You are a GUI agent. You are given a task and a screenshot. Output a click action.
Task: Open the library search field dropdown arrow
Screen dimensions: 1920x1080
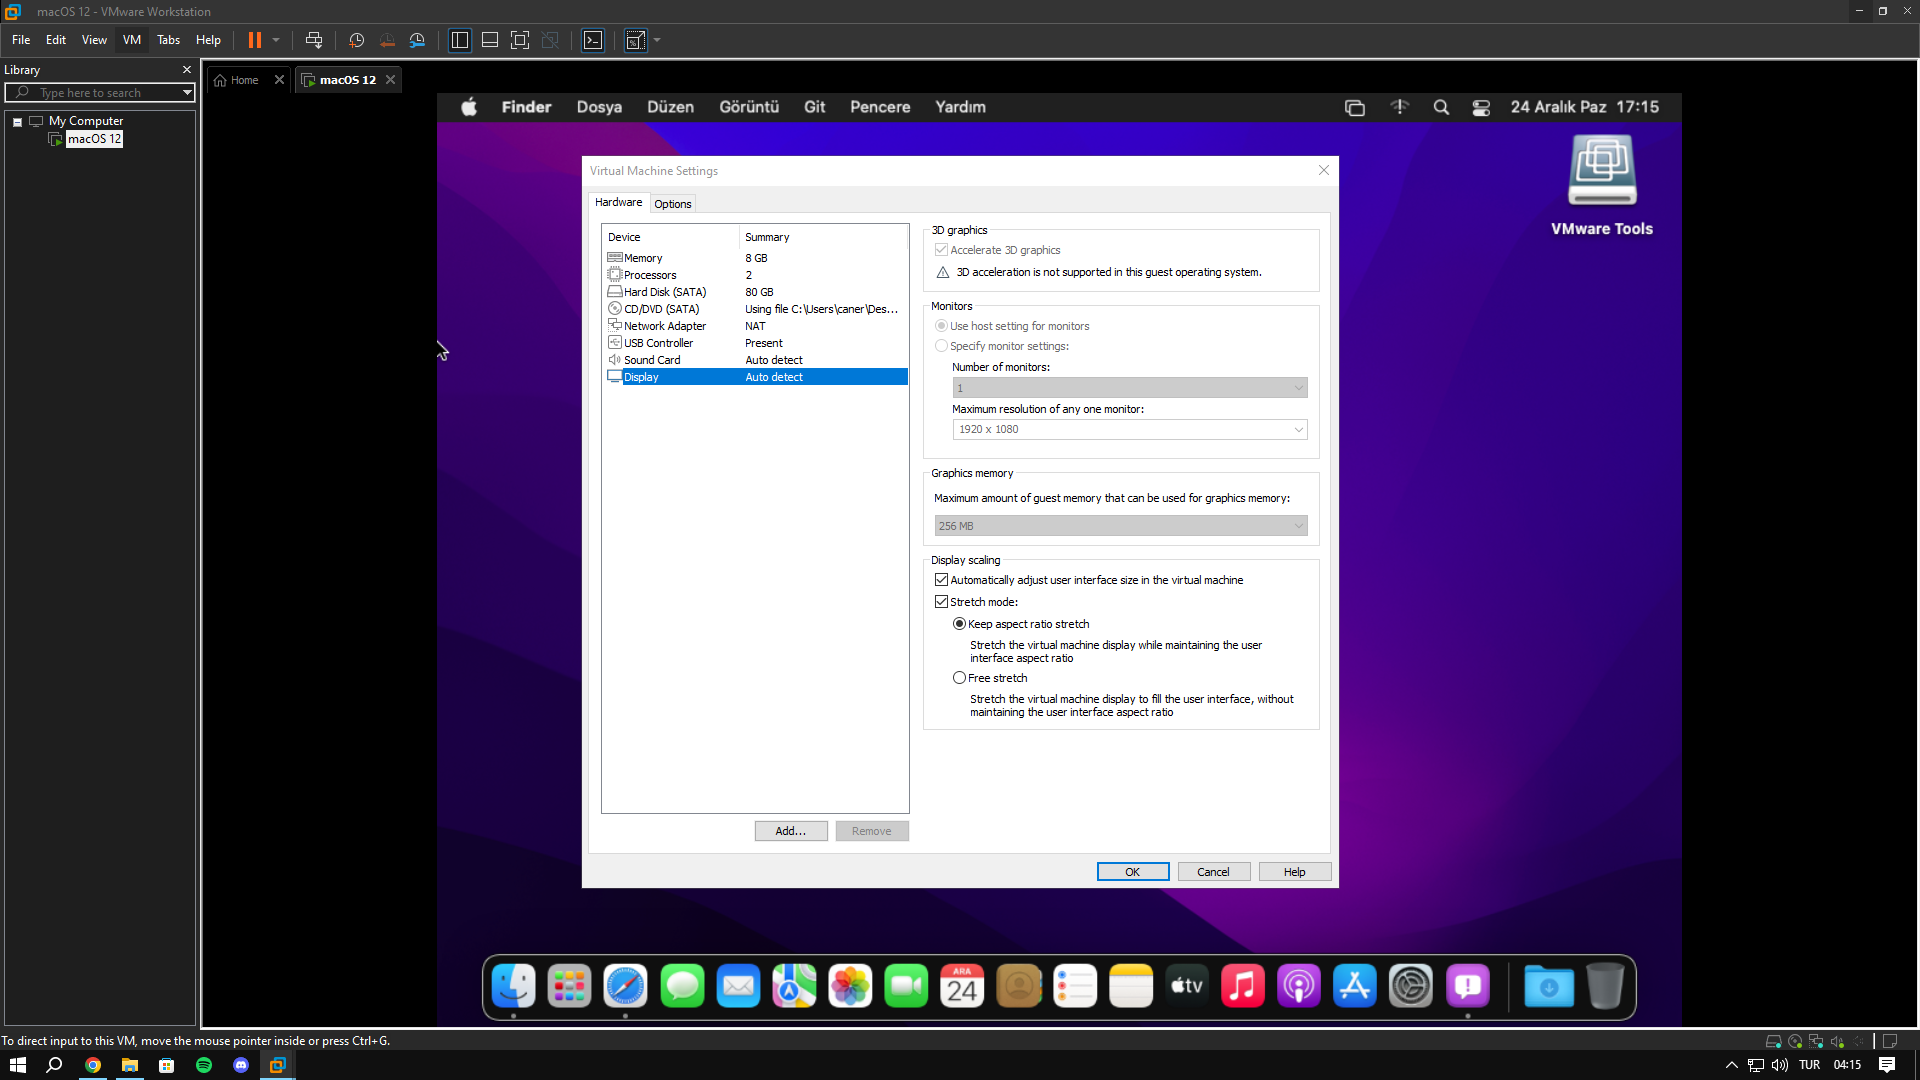(x=187, y=93)
